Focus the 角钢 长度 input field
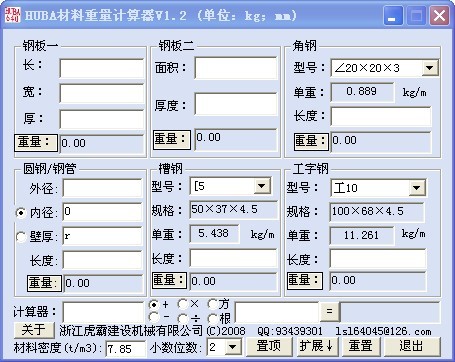Image resolution: width=455 pixels, height=362 pixels. (x=381, y=116)
